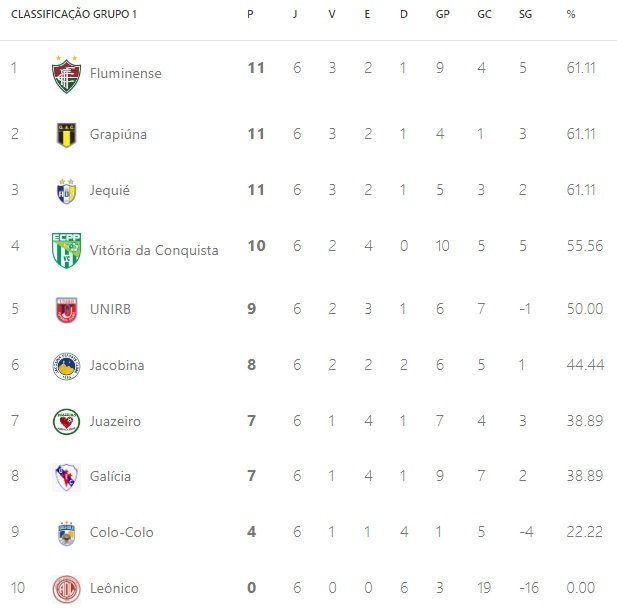Click the Grapiúna black and yellow shield
The image size is (617, 609).
click(66, 135)
